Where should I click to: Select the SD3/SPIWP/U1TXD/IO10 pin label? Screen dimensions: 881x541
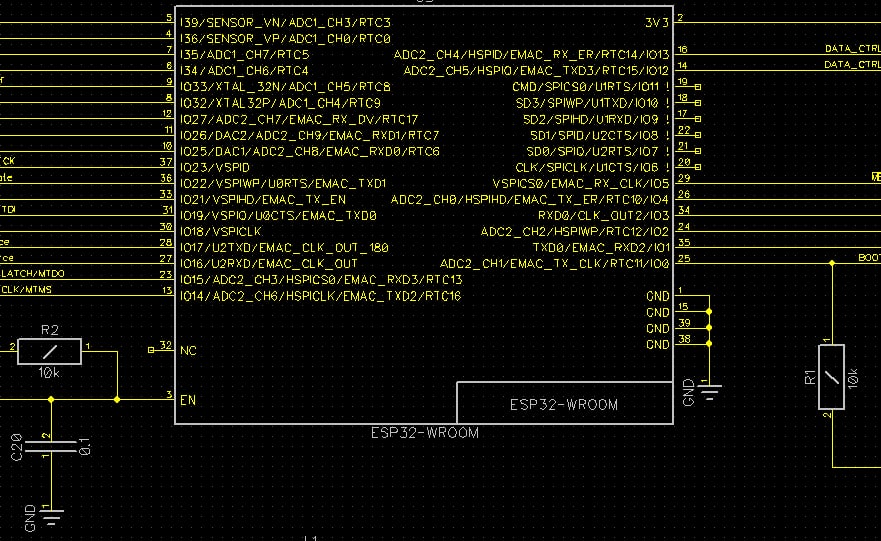pyautogui.click(x=587, y=103)
